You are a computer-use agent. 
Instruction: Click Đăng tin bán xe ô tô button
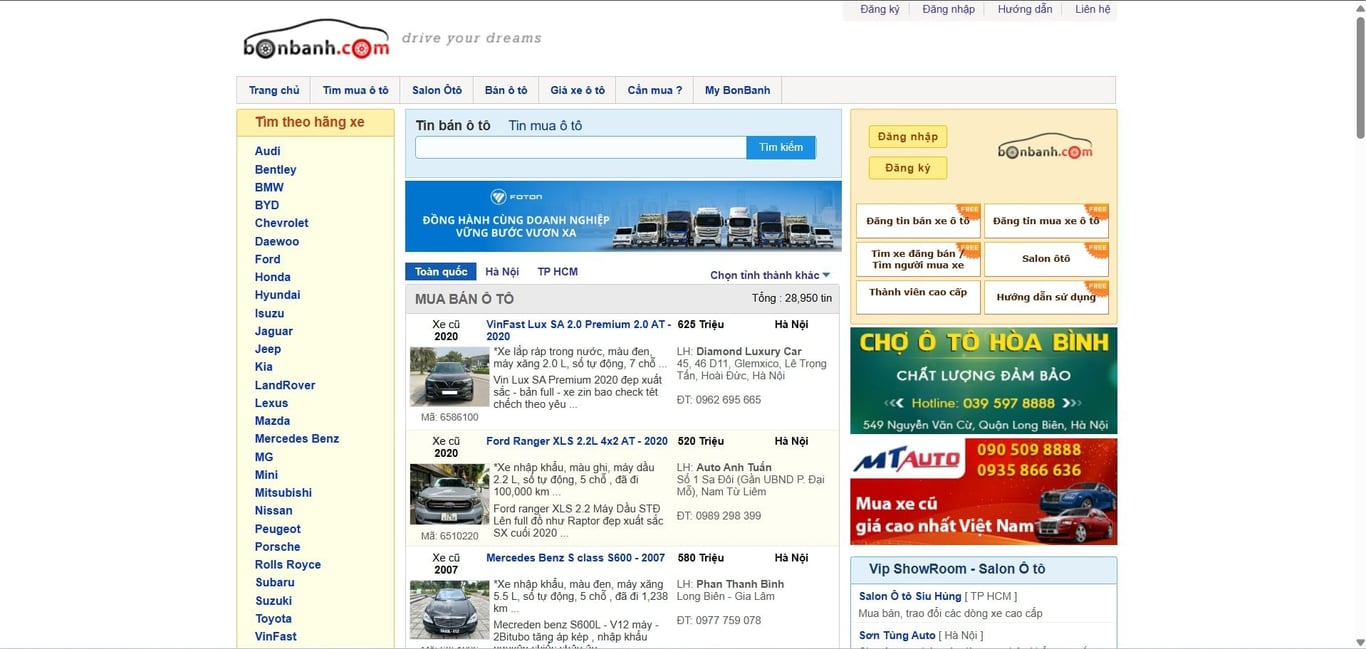(x=918, y=221)
